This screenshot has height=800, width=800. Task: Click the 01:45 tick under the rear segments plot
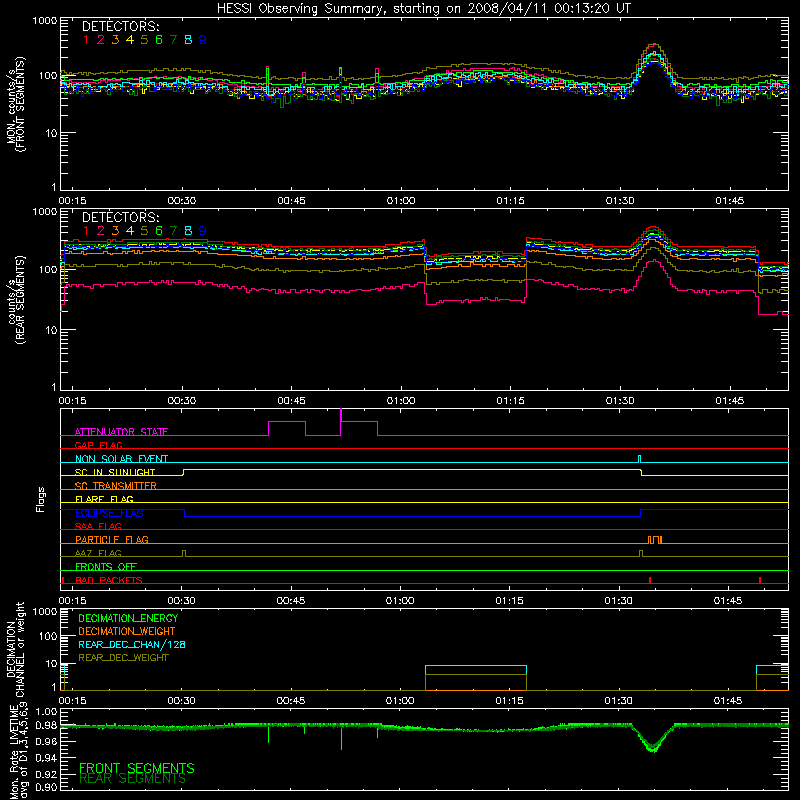(730, 401)
